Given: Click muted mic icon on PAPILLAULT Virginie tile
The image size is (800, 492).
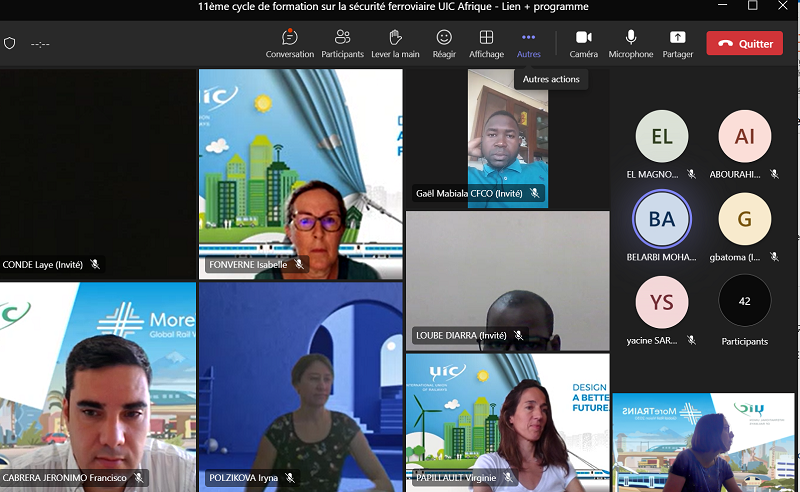Looking at the screenshot, I should 508,478.
